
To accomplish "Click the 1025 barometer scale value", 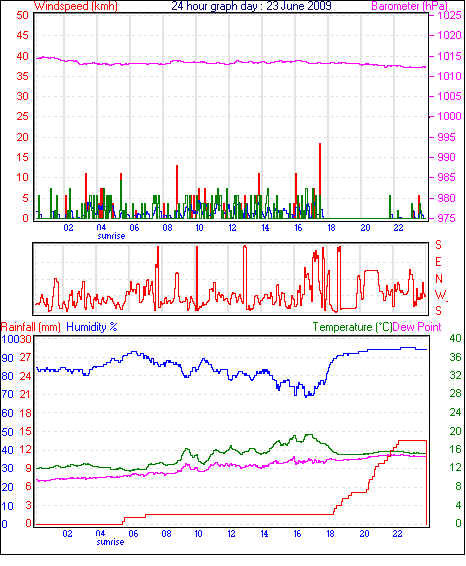I will (449, 16).
